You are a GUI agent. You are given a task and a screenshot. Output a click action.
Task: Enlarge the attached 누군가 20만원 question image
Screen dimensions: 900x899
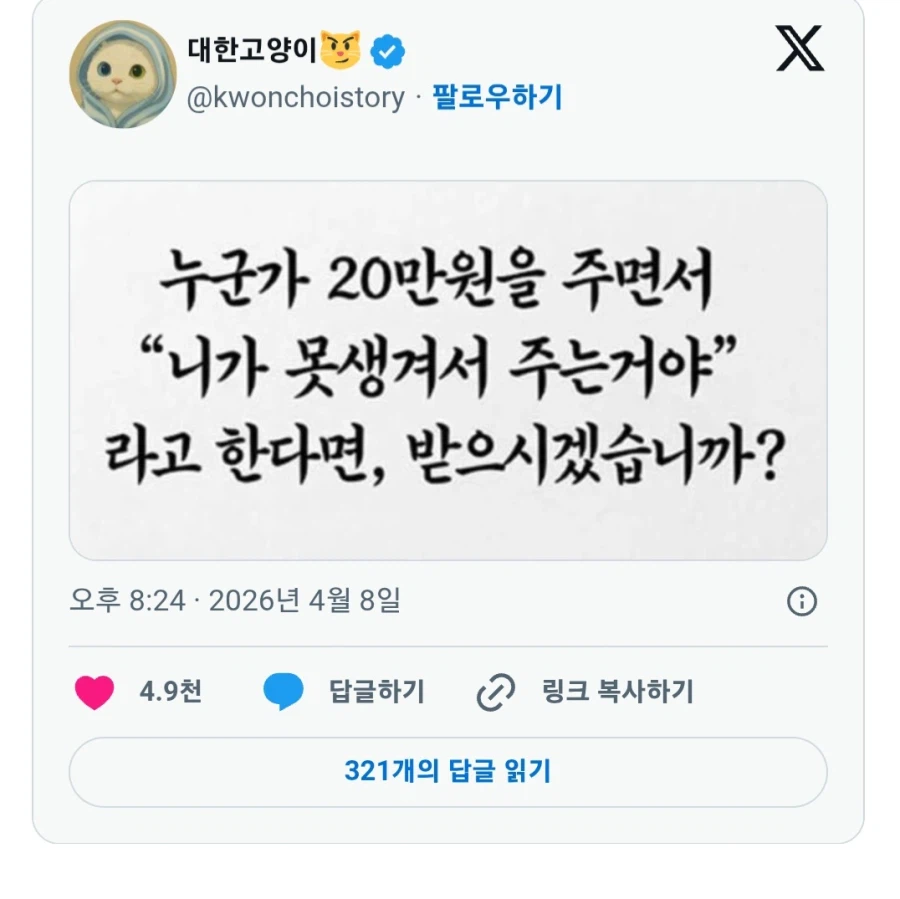[x=450, y=364]
